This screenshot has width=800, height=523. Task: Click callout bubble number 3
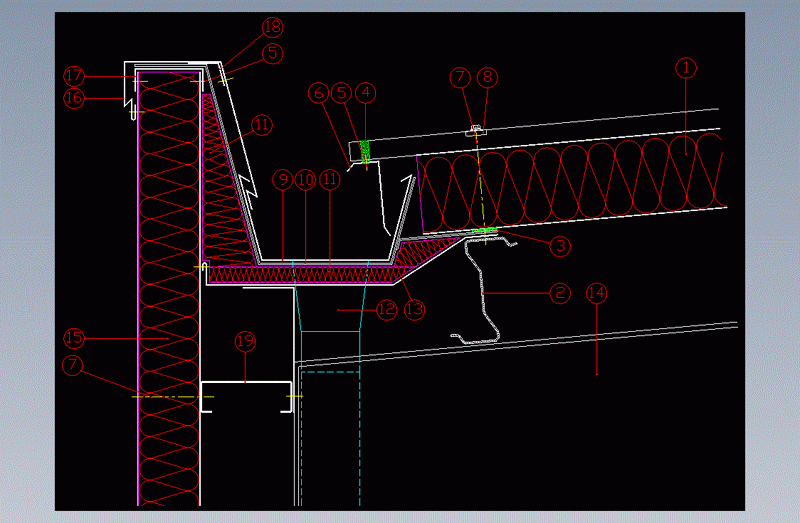(561, 243)
